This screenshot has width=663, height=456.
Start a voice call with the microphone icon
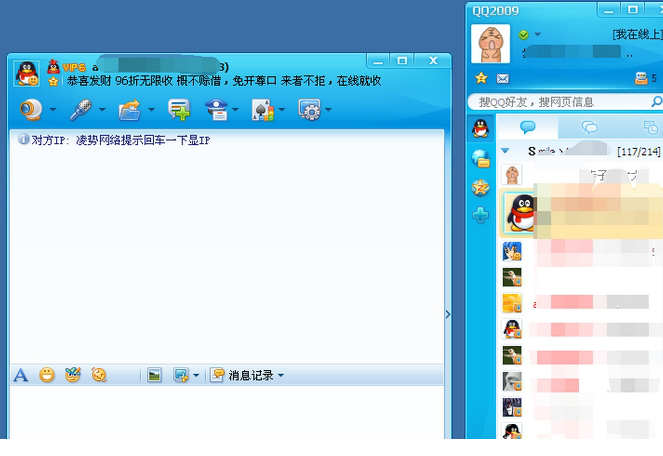81,110
